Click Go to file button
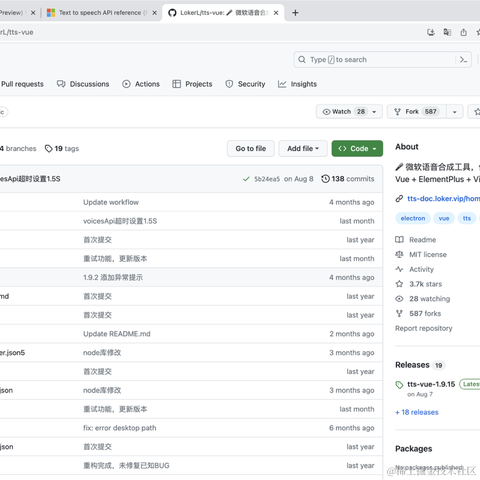Screen dimensions: 480x480 pyautogui.click(x=251, y=149)
